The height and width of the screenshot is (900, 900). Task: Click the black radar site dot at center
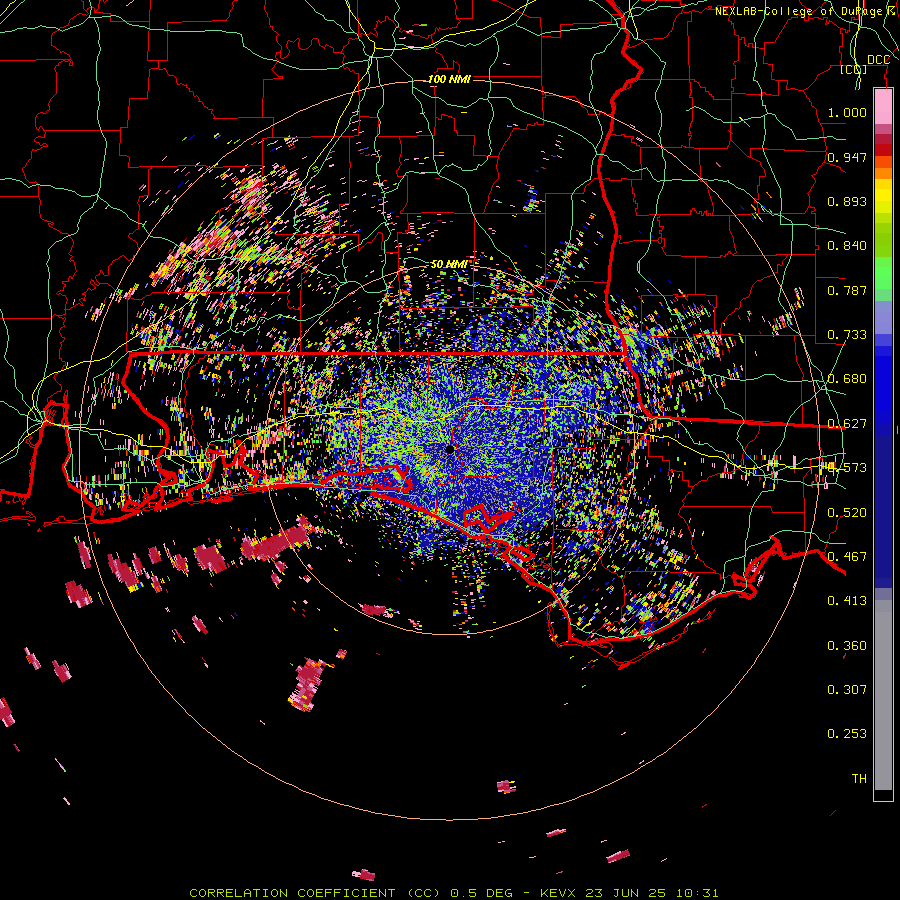pyautogui.click(x=450, y=449)
